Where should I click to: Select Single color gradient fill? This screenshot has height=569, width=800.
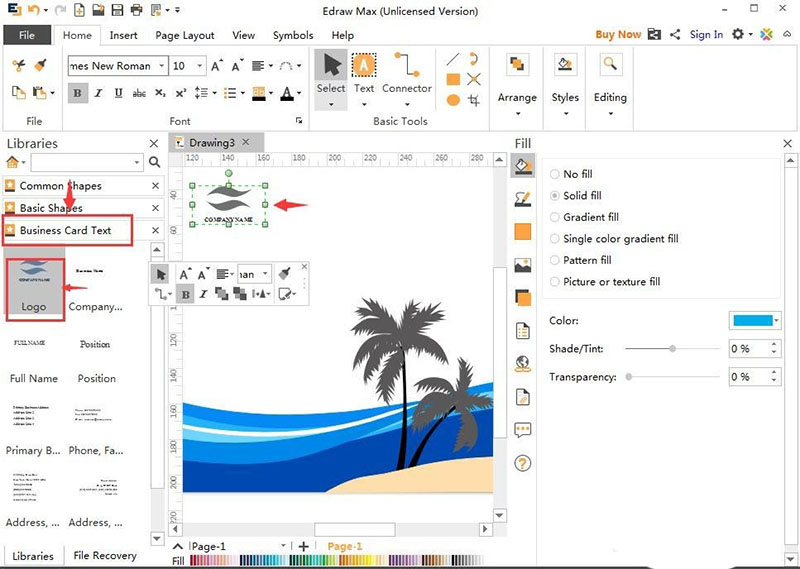(x=555, y=238)
